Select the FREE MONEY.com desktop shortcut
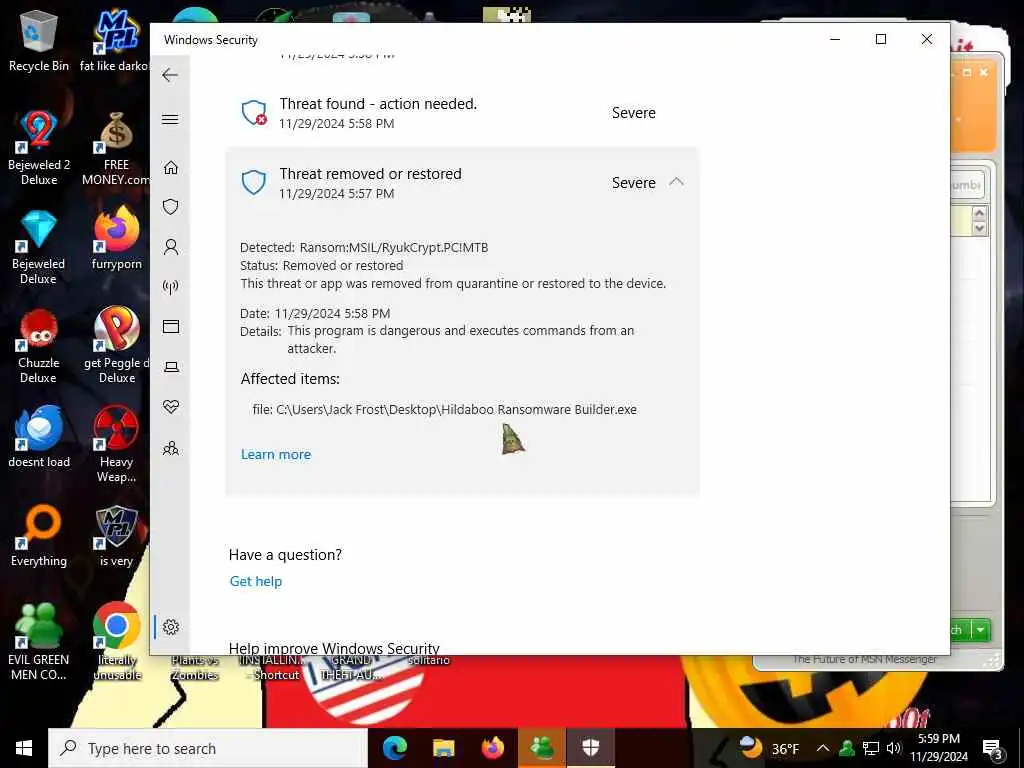The width and height of the screenshot is (1024, 768). coord(116,147)
